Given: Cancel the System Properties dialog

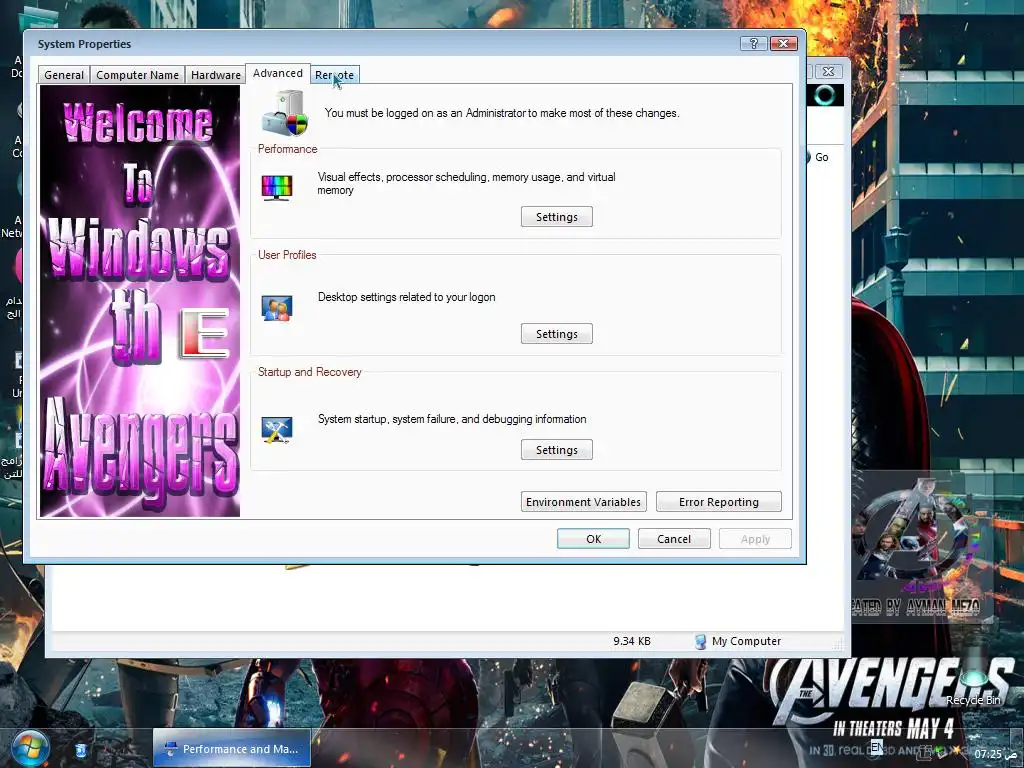Looking at the screenshot, I should 674,539.
